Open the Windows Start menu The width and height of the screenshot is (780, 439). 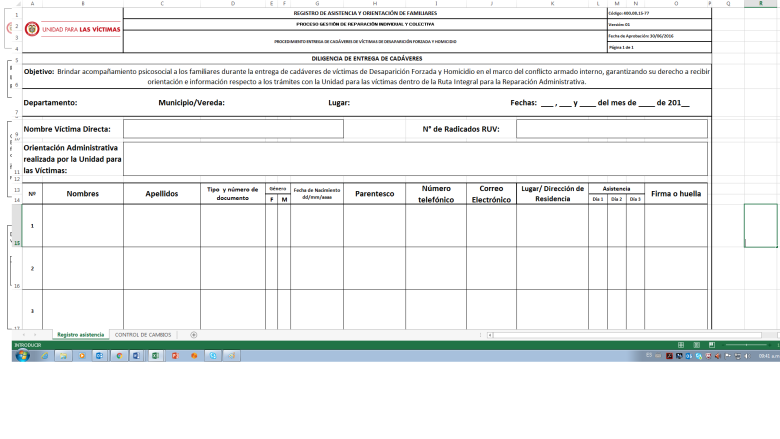[22, 355]
